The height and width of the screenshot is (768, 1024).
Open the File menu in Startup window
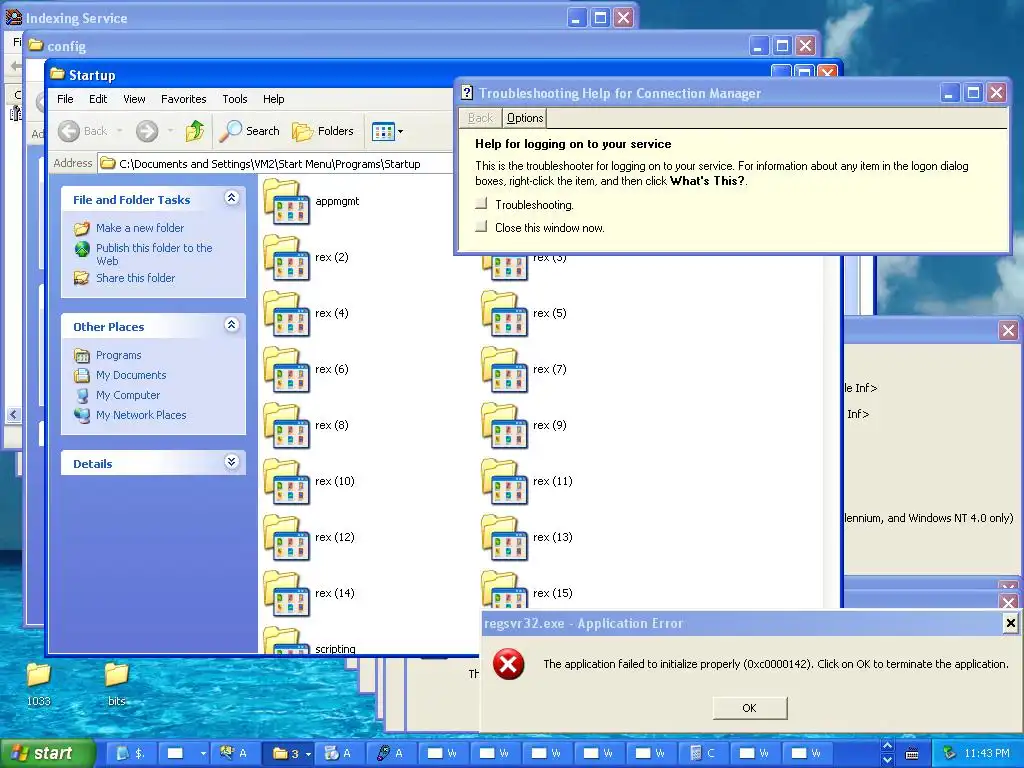click(65, 99)
